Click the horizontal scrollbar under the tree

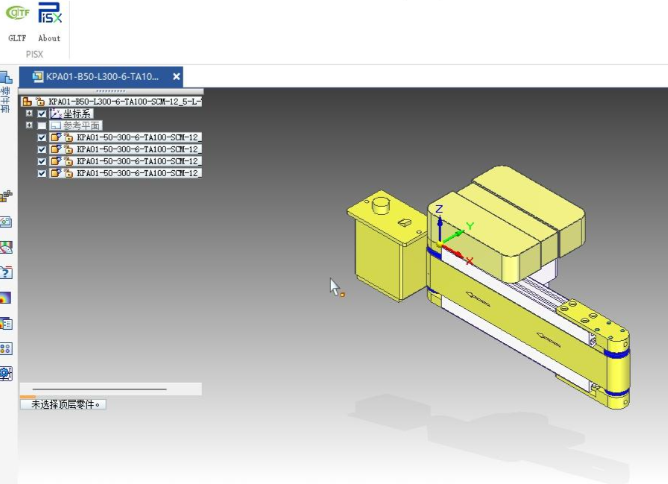click(100, 388)
